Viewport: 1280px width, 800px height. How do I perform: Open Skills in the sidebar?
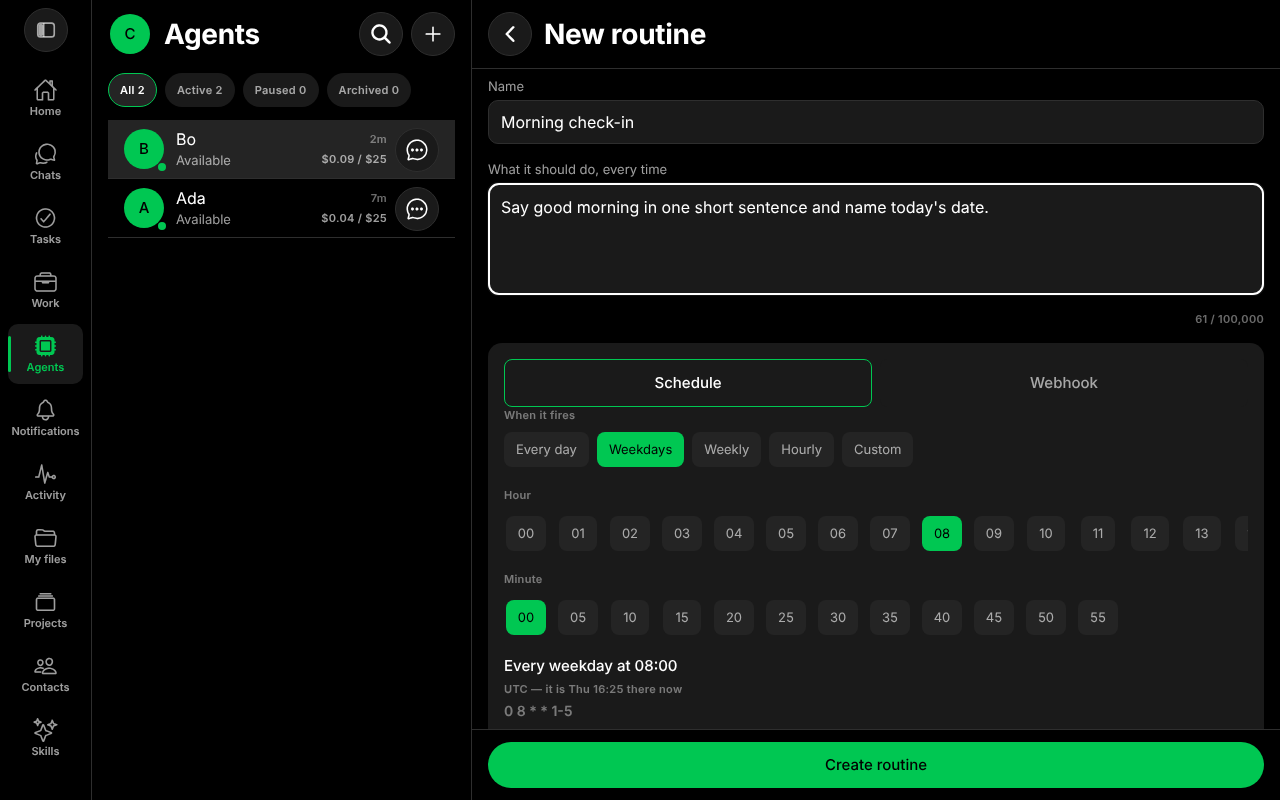click(x=45, y=738)
